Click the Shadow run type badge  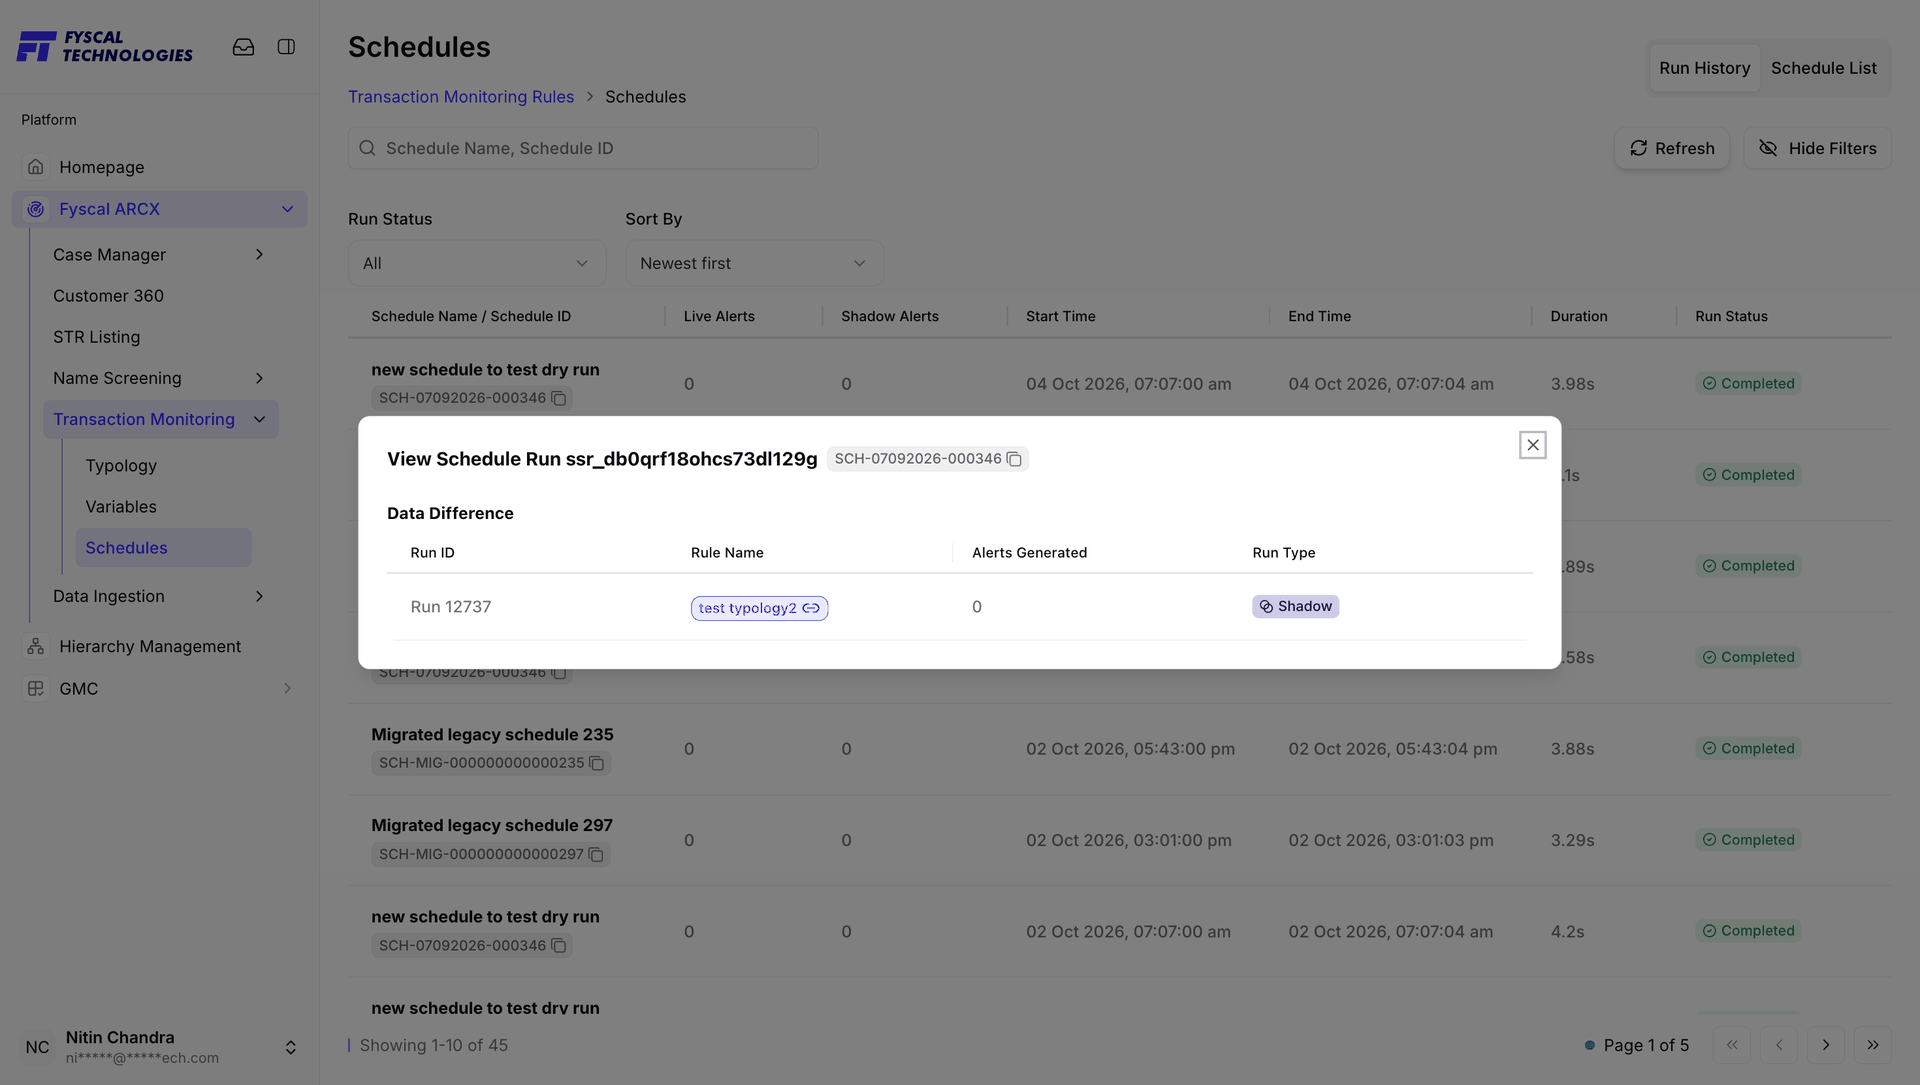(1295, 607)
